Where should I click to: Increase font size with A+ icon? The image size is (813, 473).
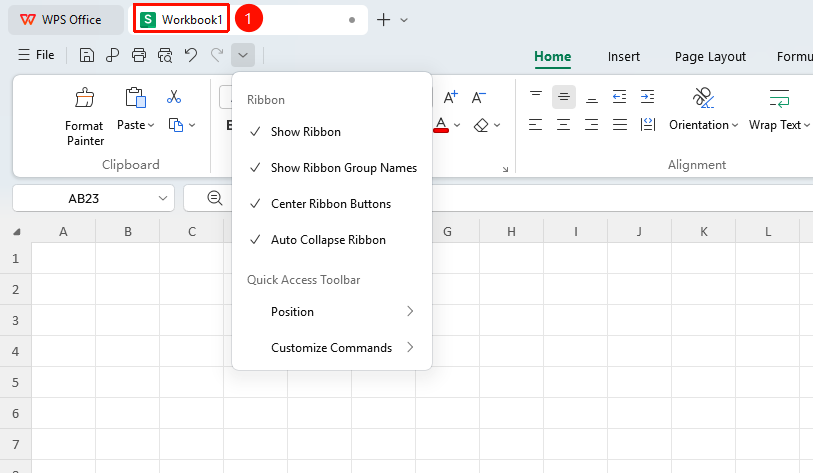[x=451, y=97]
